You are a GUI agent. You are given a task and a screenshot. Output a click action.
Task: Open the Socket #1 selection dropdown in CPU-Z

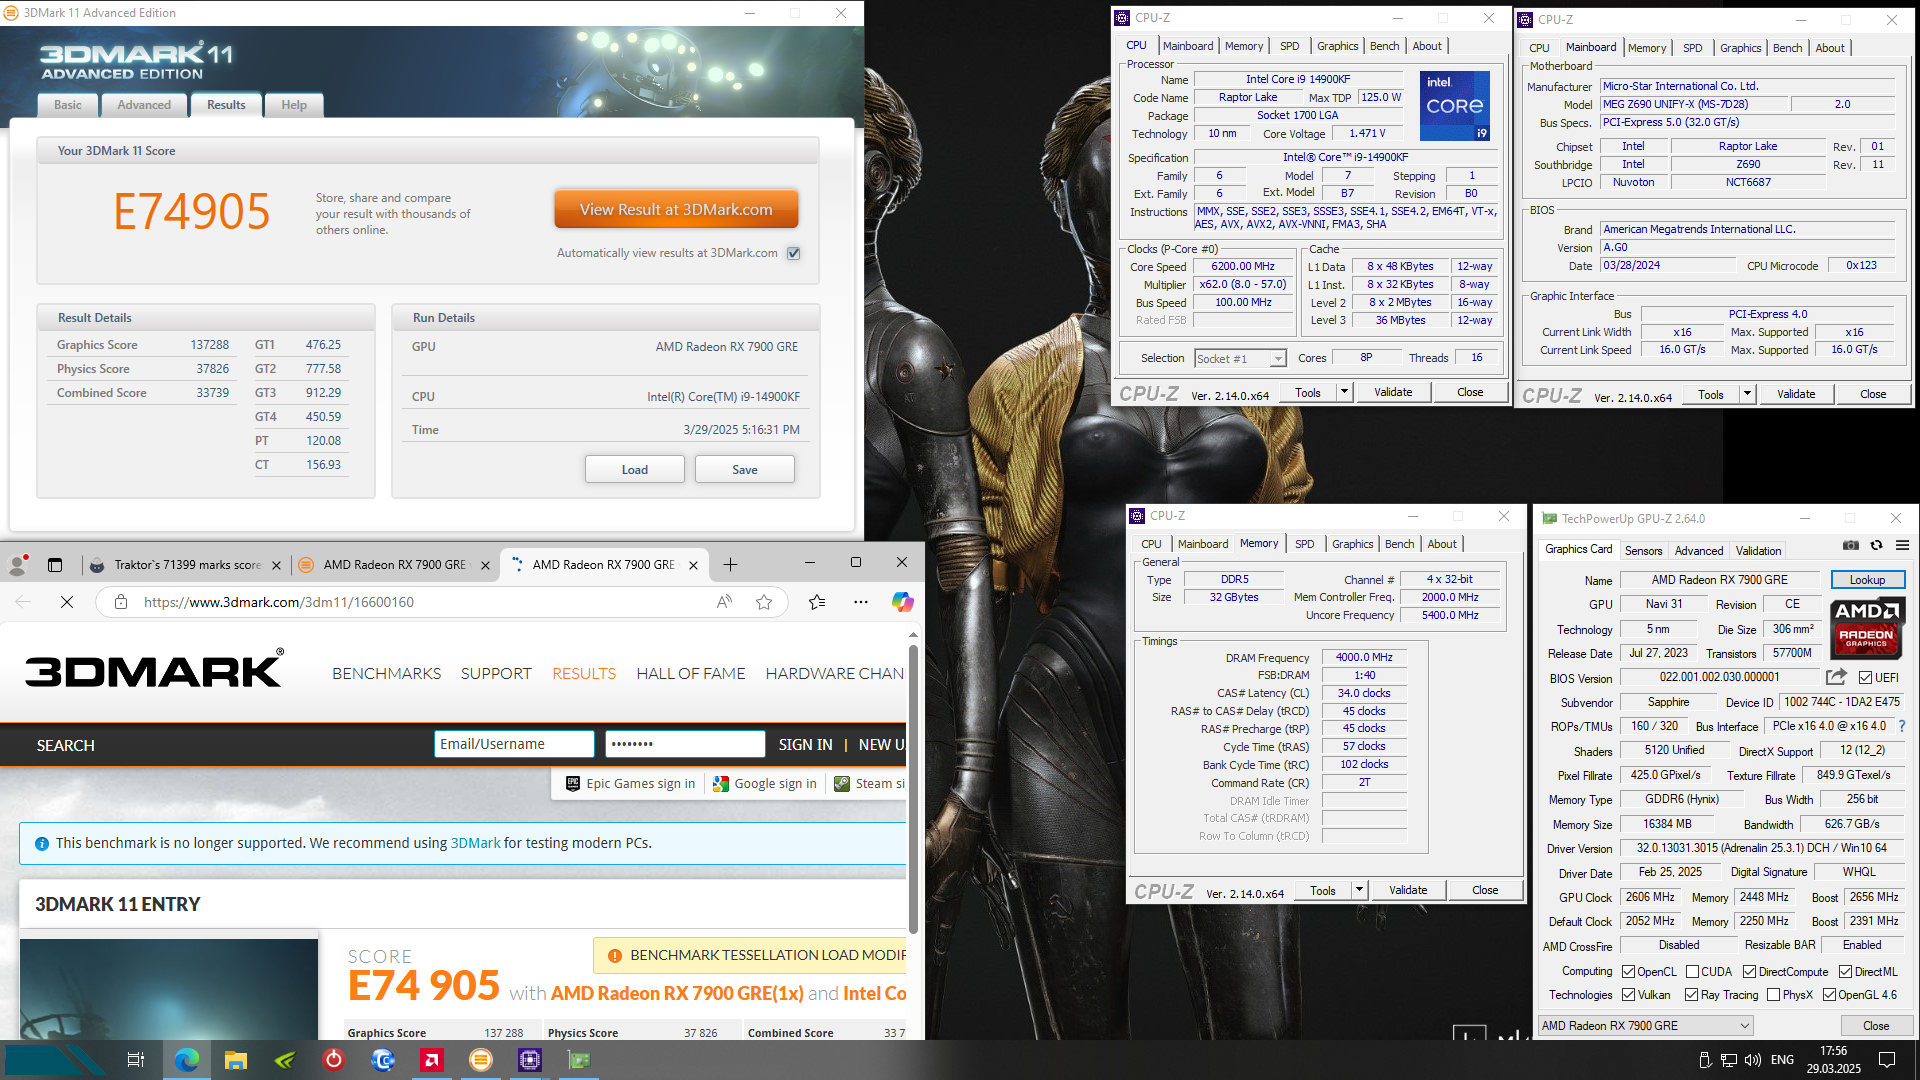1240,358
